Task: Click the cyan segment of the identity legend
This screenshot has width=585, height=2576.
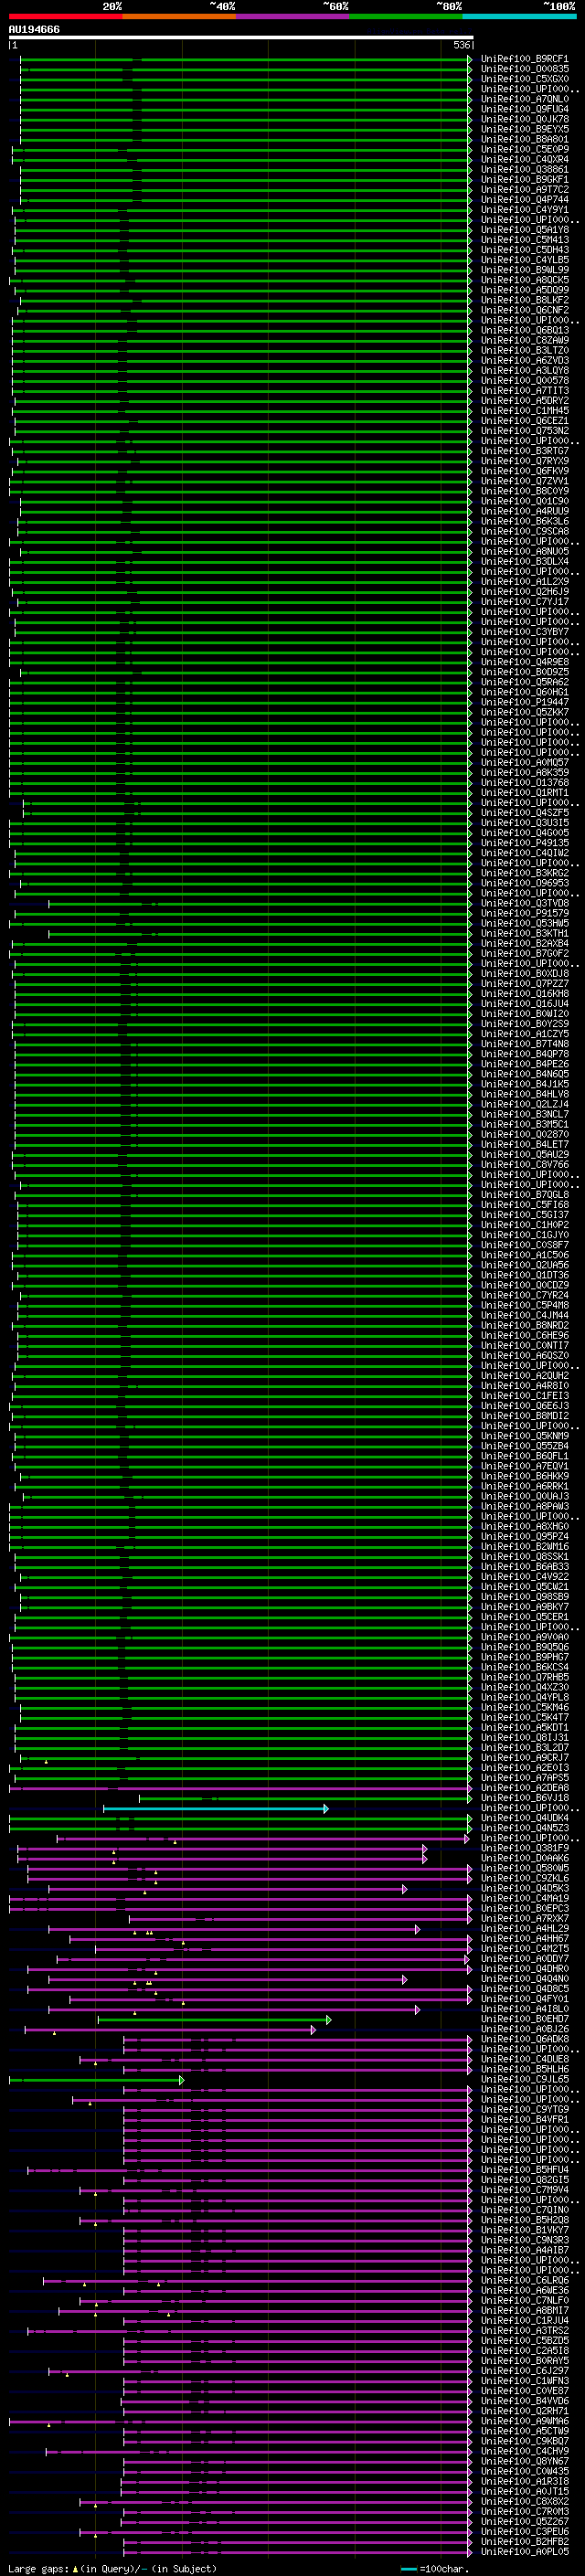Action: point(519,16)
